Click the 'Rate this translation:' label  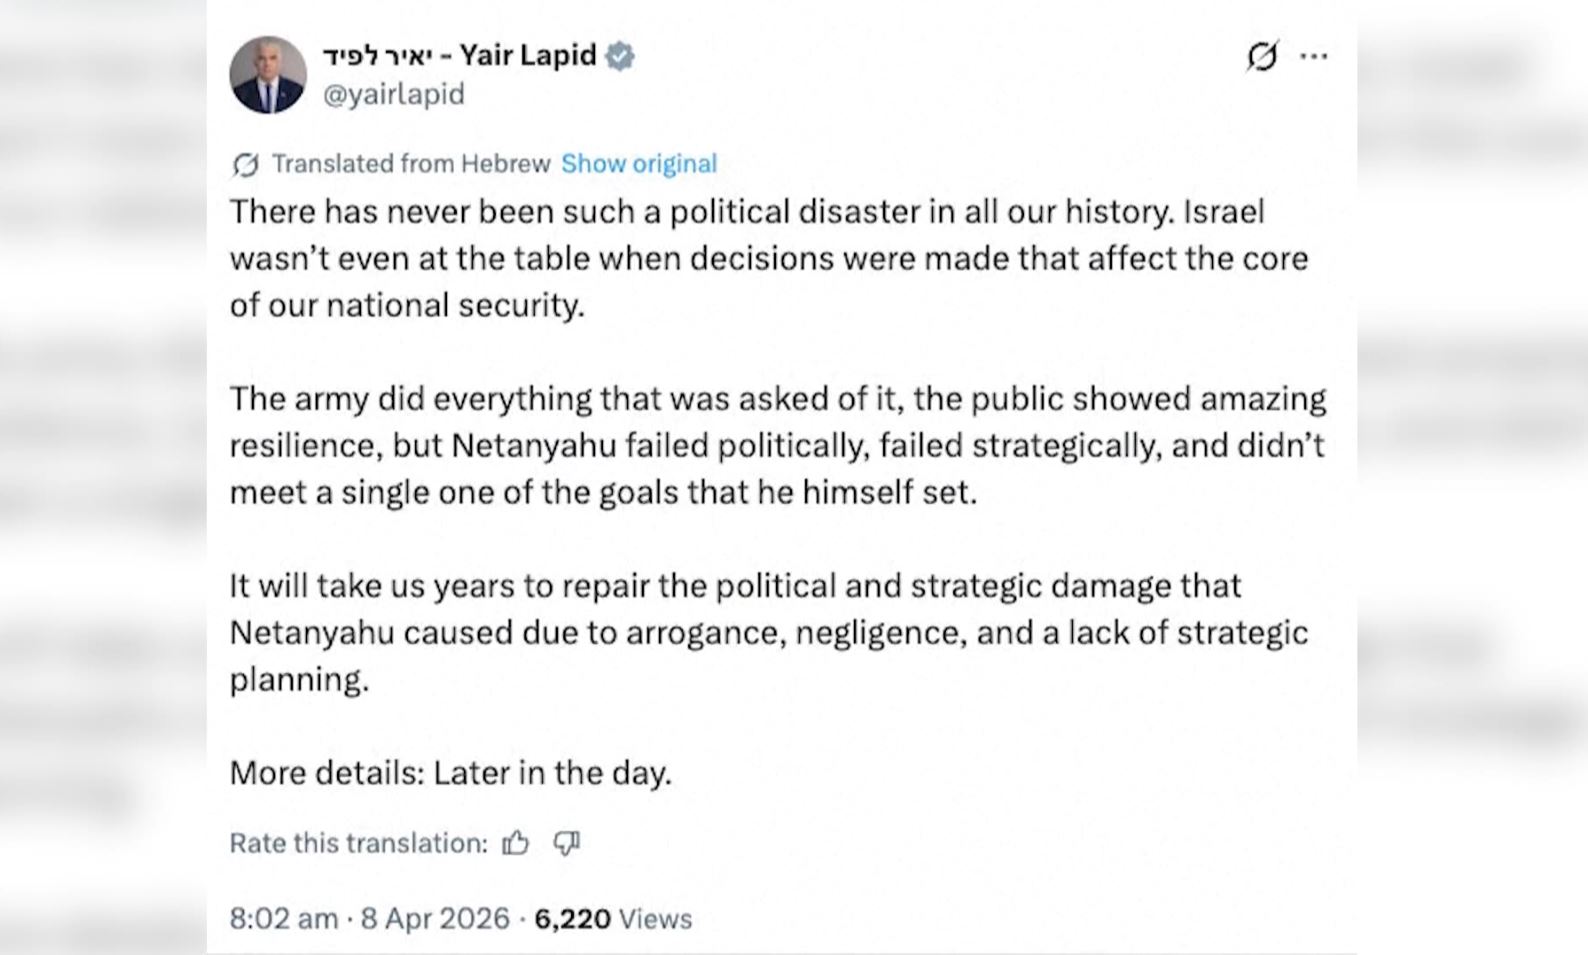coord(358,844)
